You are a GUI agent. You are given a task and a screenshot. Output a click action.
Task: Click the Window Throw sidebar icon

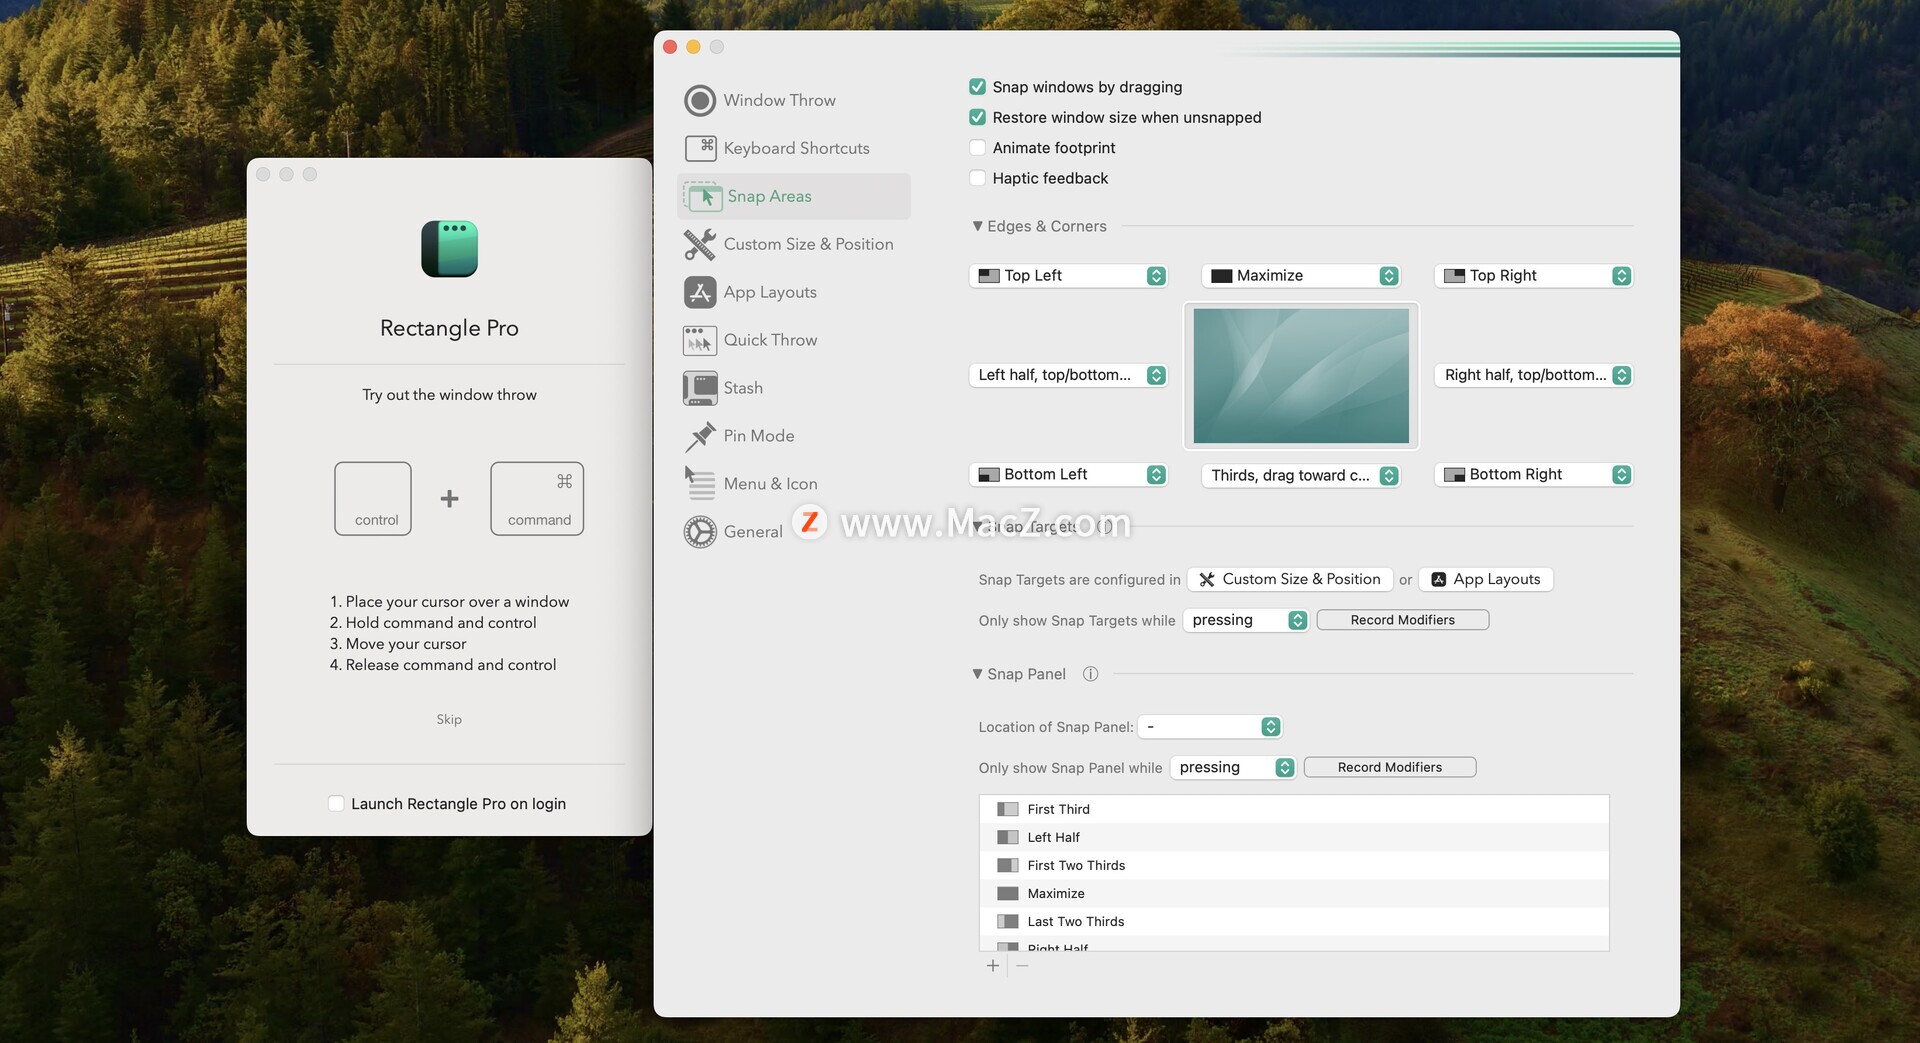[700, 100]
